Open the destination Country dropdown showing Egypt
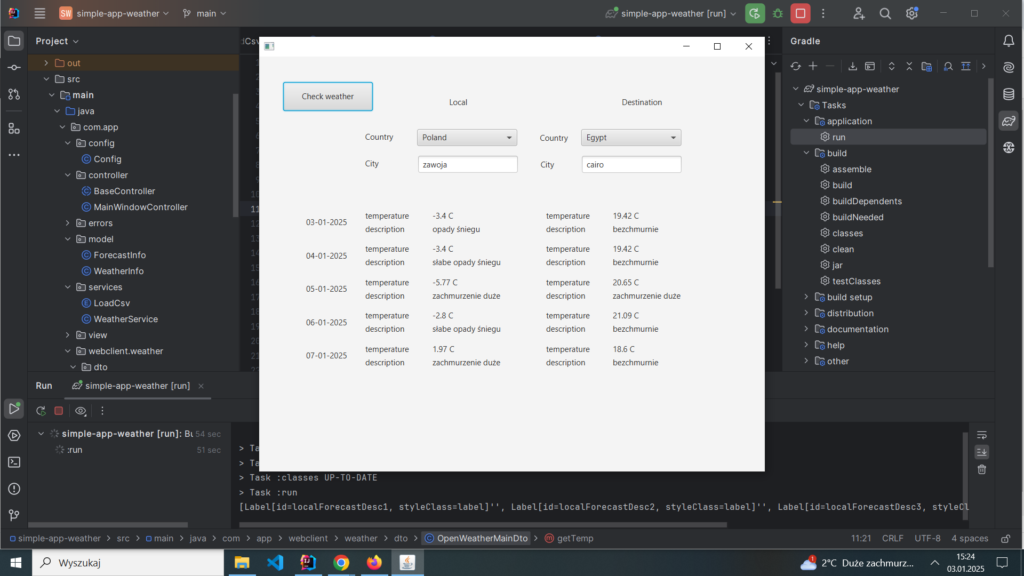Viewport: 1024px width, 576px height. [630, 138]
